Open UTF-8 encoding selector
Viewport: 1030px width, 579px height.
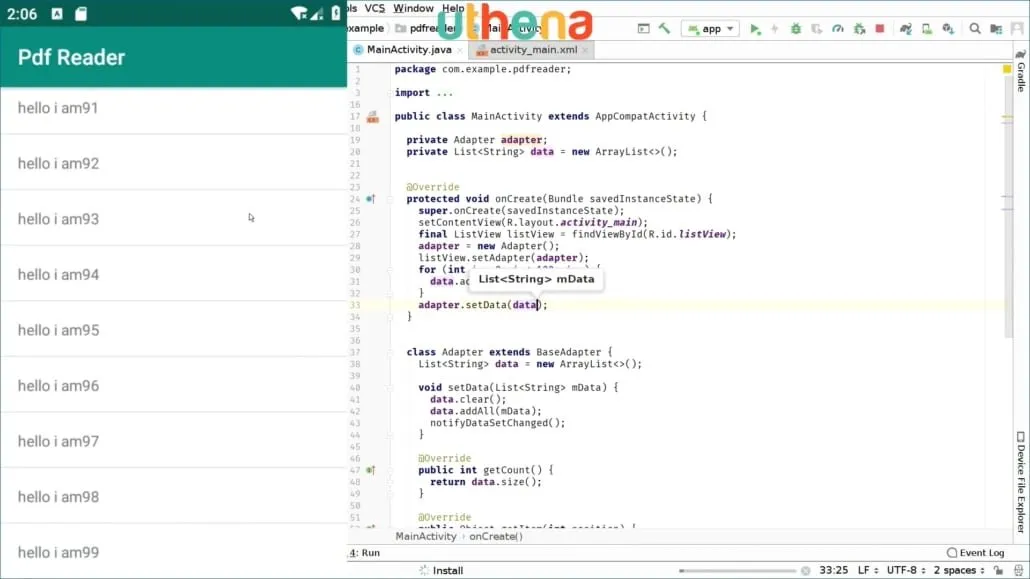coord(907,570)
